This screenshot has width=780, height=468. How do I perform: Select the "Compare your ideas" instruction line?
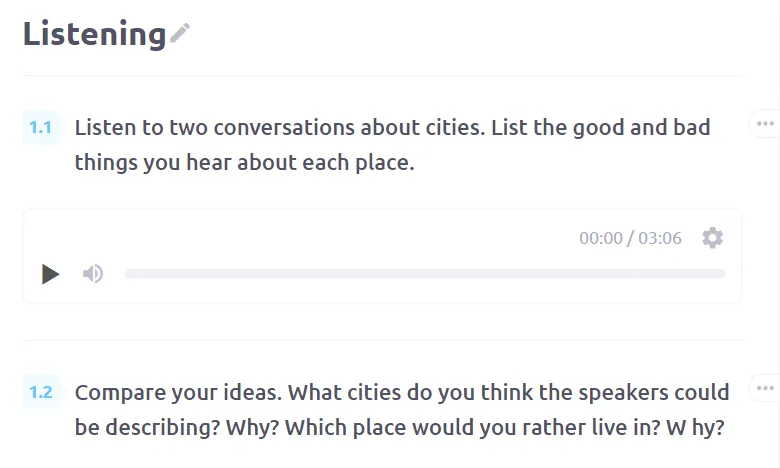[x=402, y=392]
